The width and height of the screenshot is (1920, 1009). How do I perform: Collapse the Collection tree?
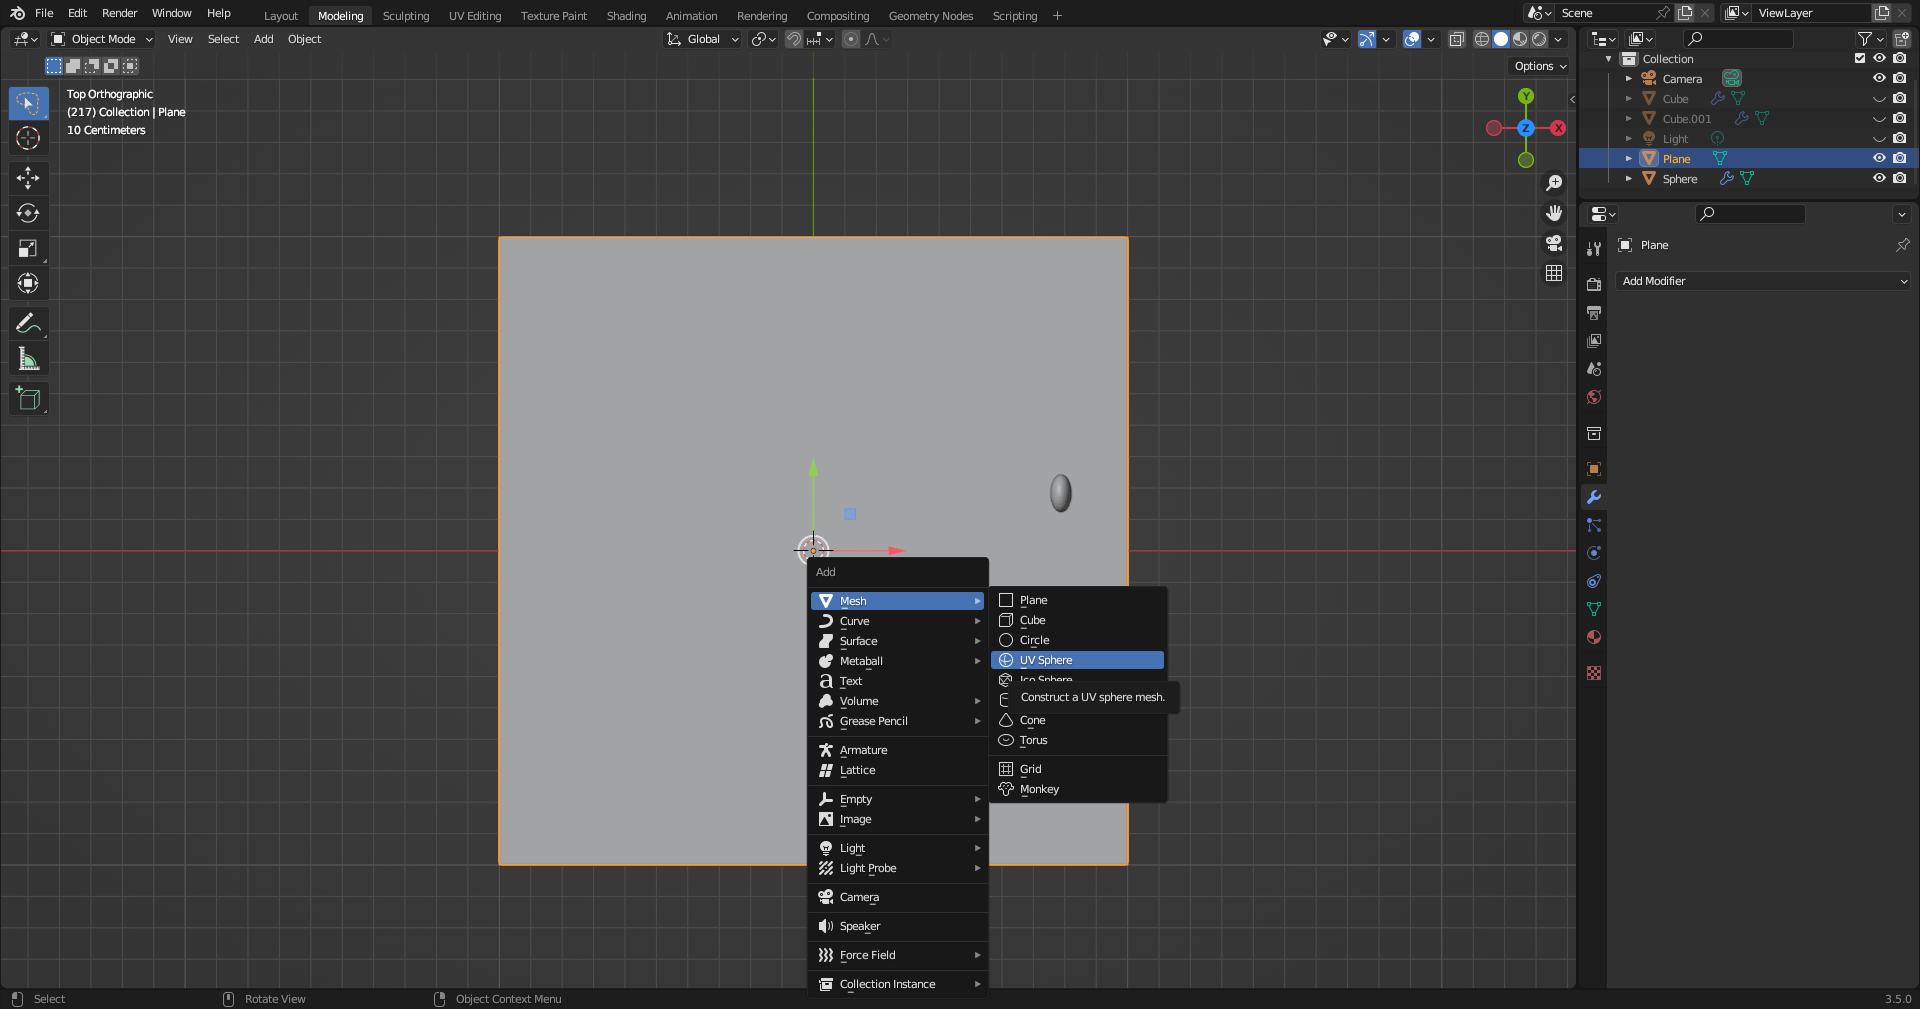pos(1608,58)
